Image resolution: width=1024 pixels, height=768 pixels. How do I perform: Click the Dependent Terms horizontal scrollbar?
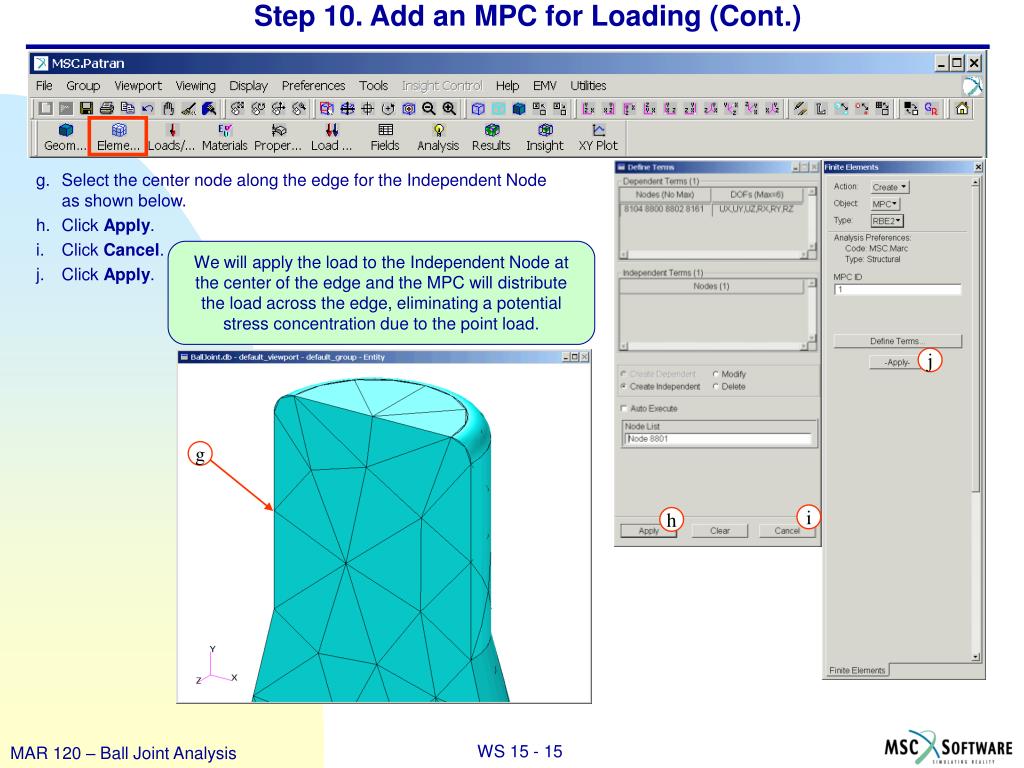coord(714,255)
